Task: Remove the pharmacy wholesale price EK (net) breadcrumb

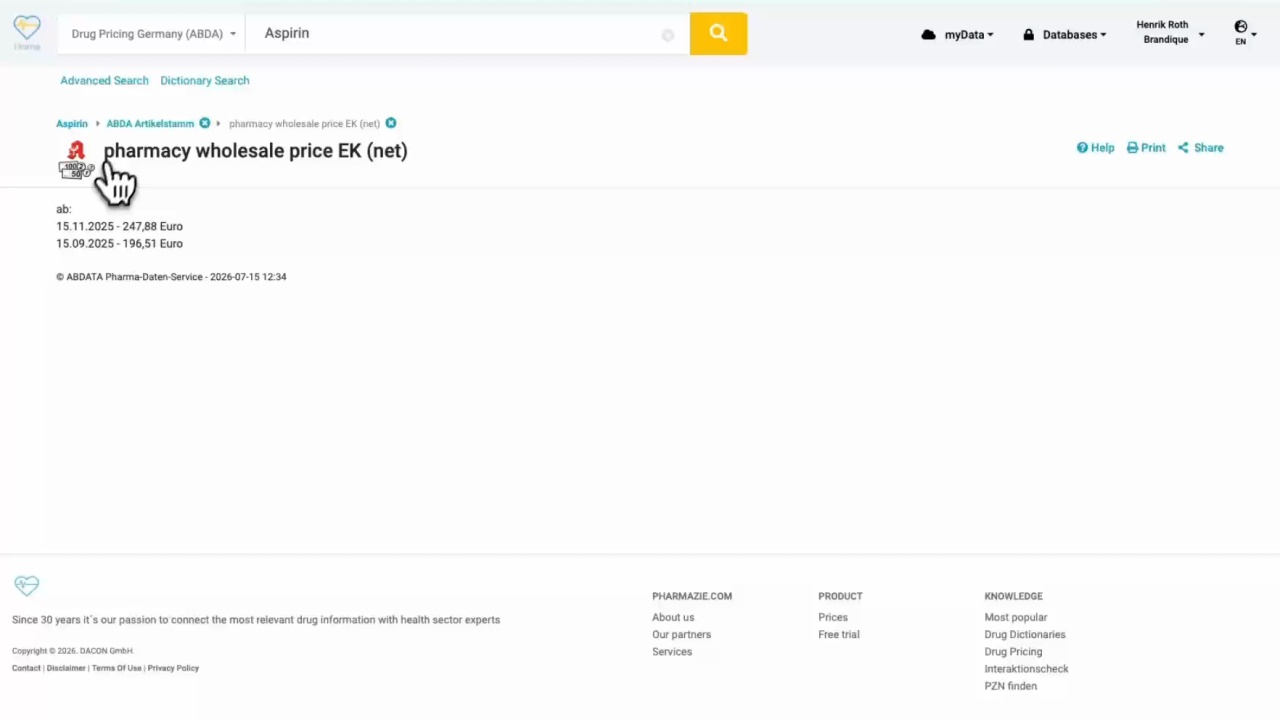Action: [x=391, y=123]
